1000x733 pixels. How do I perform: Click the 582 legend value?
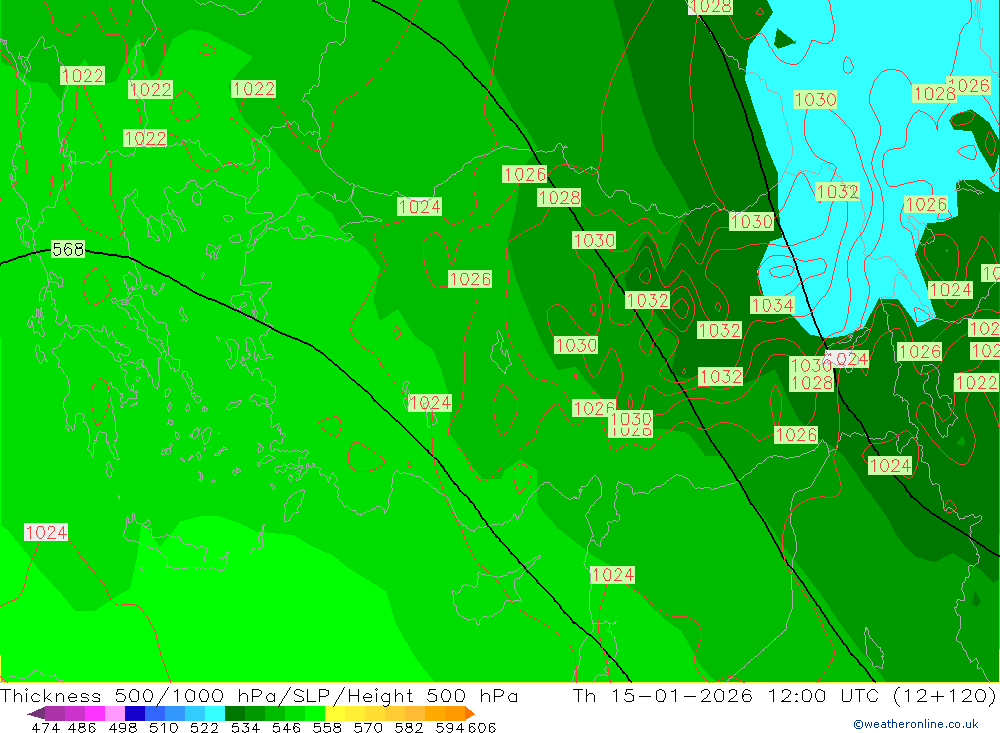pyautogui.click(x=408, y=727)
